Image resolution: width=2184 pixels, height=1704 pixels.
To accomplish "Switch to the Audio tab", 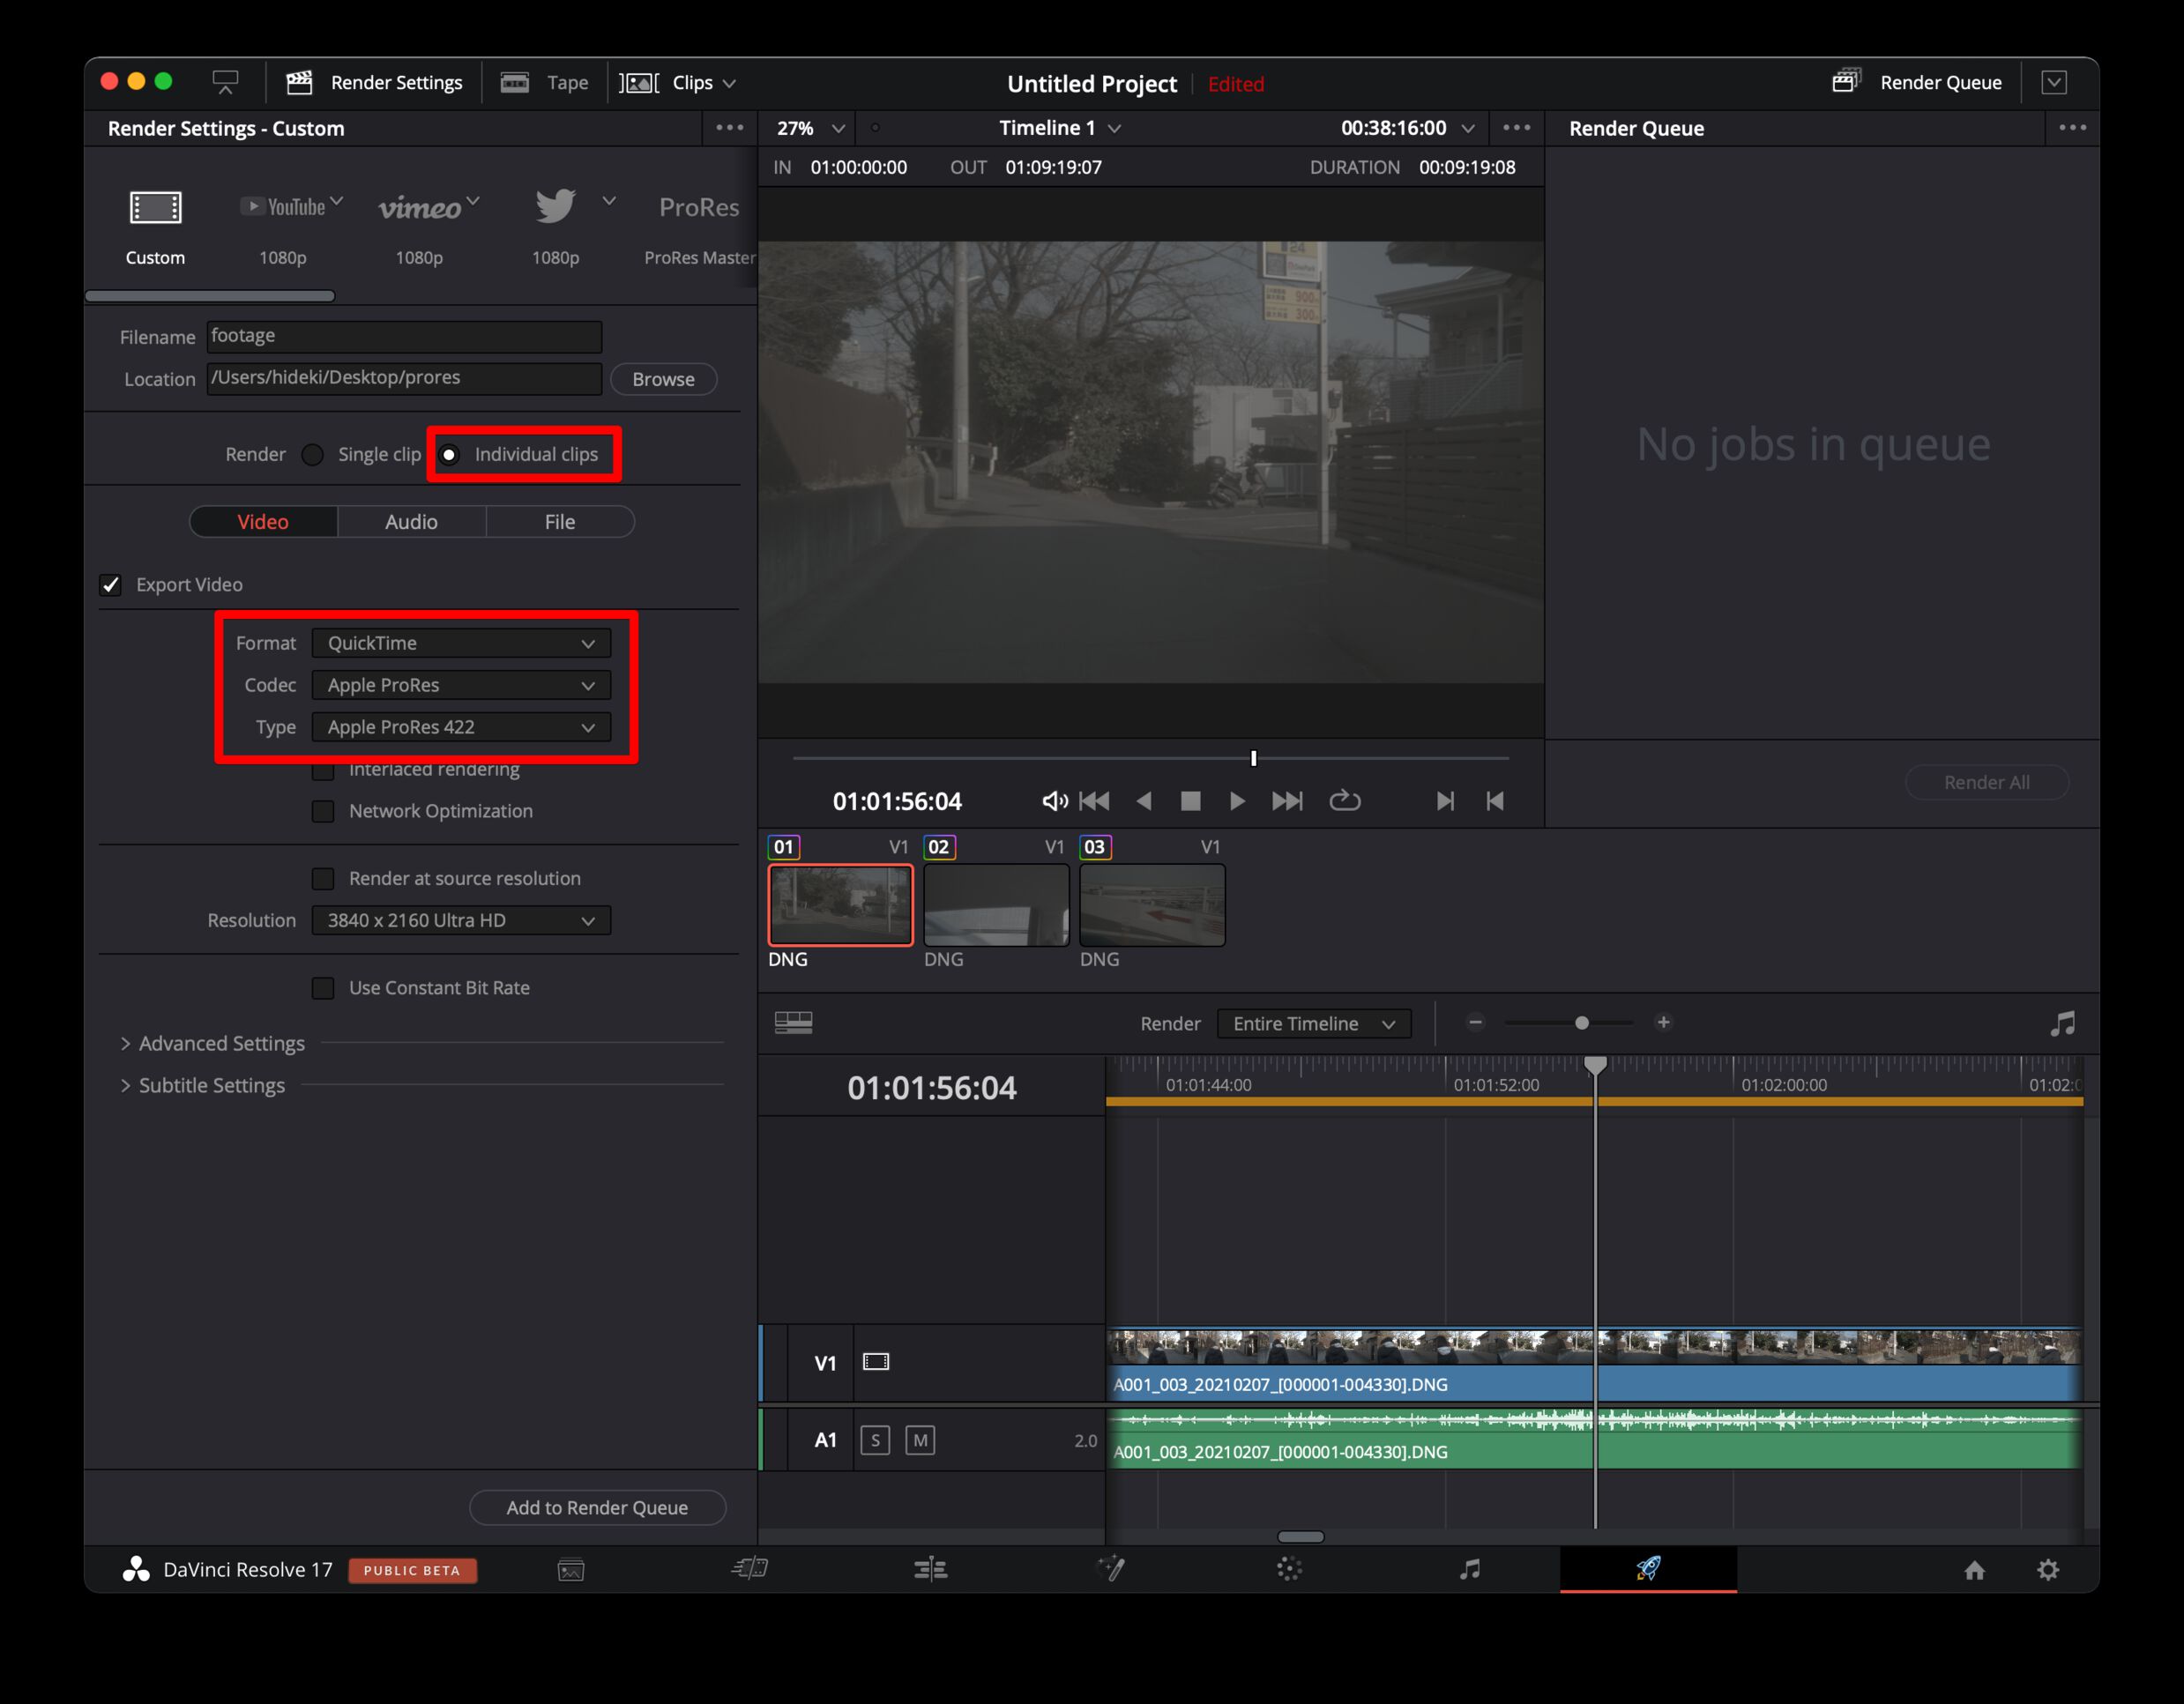I will [411, 522].
